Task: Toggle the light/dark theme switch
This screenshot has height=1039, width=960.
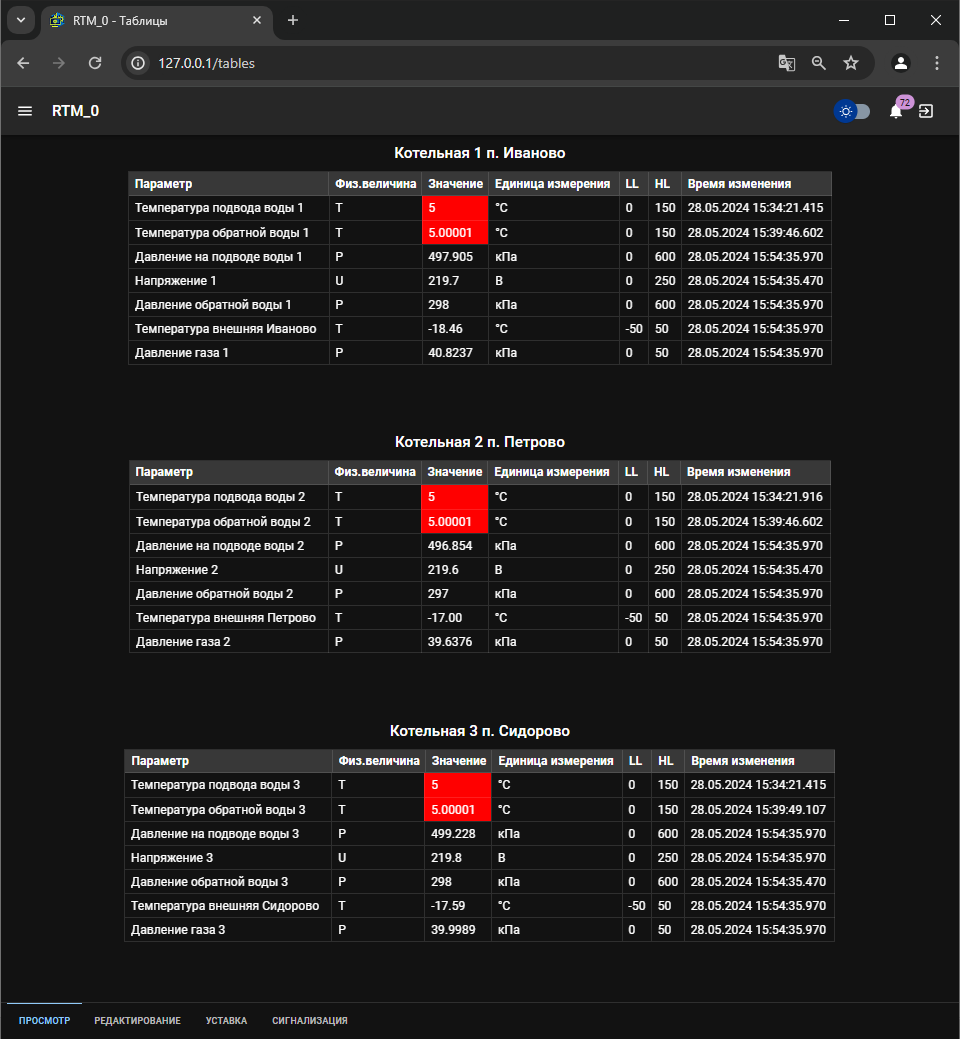Action: click(852, 111)
